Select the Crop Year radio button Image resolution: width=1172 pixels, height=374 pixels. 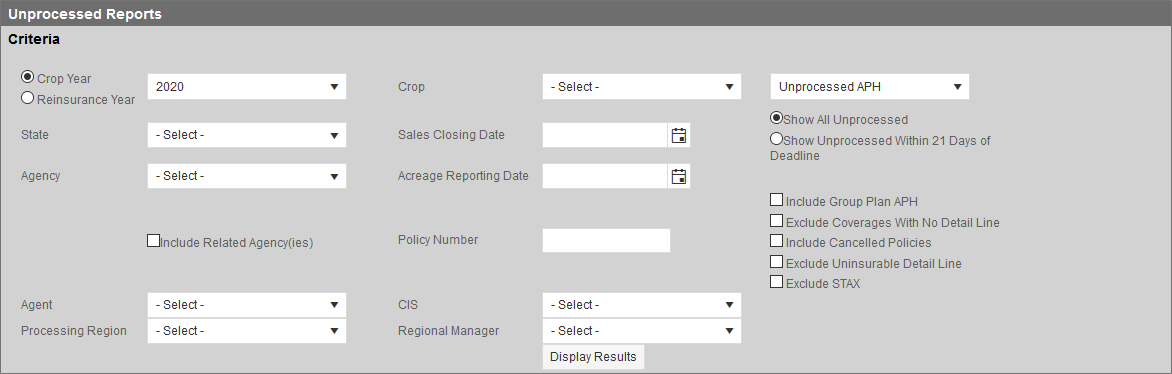(28, 77)
